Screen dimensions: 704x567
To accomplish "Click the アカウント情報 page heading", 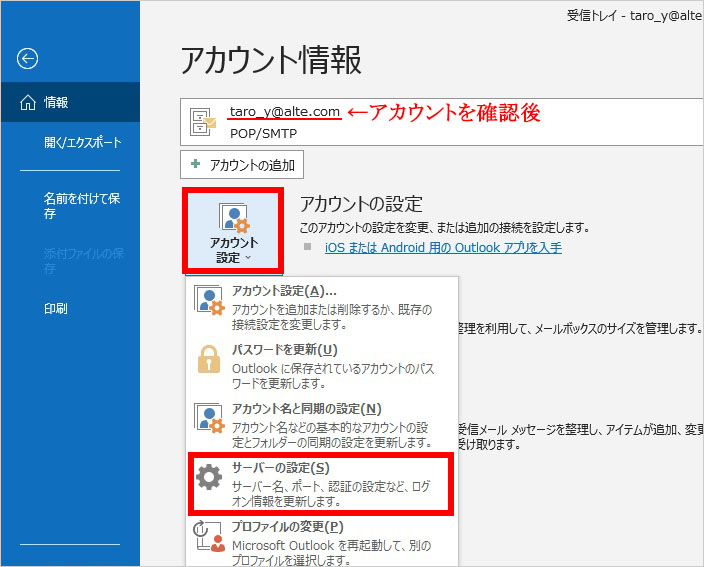I will [271, 59].
